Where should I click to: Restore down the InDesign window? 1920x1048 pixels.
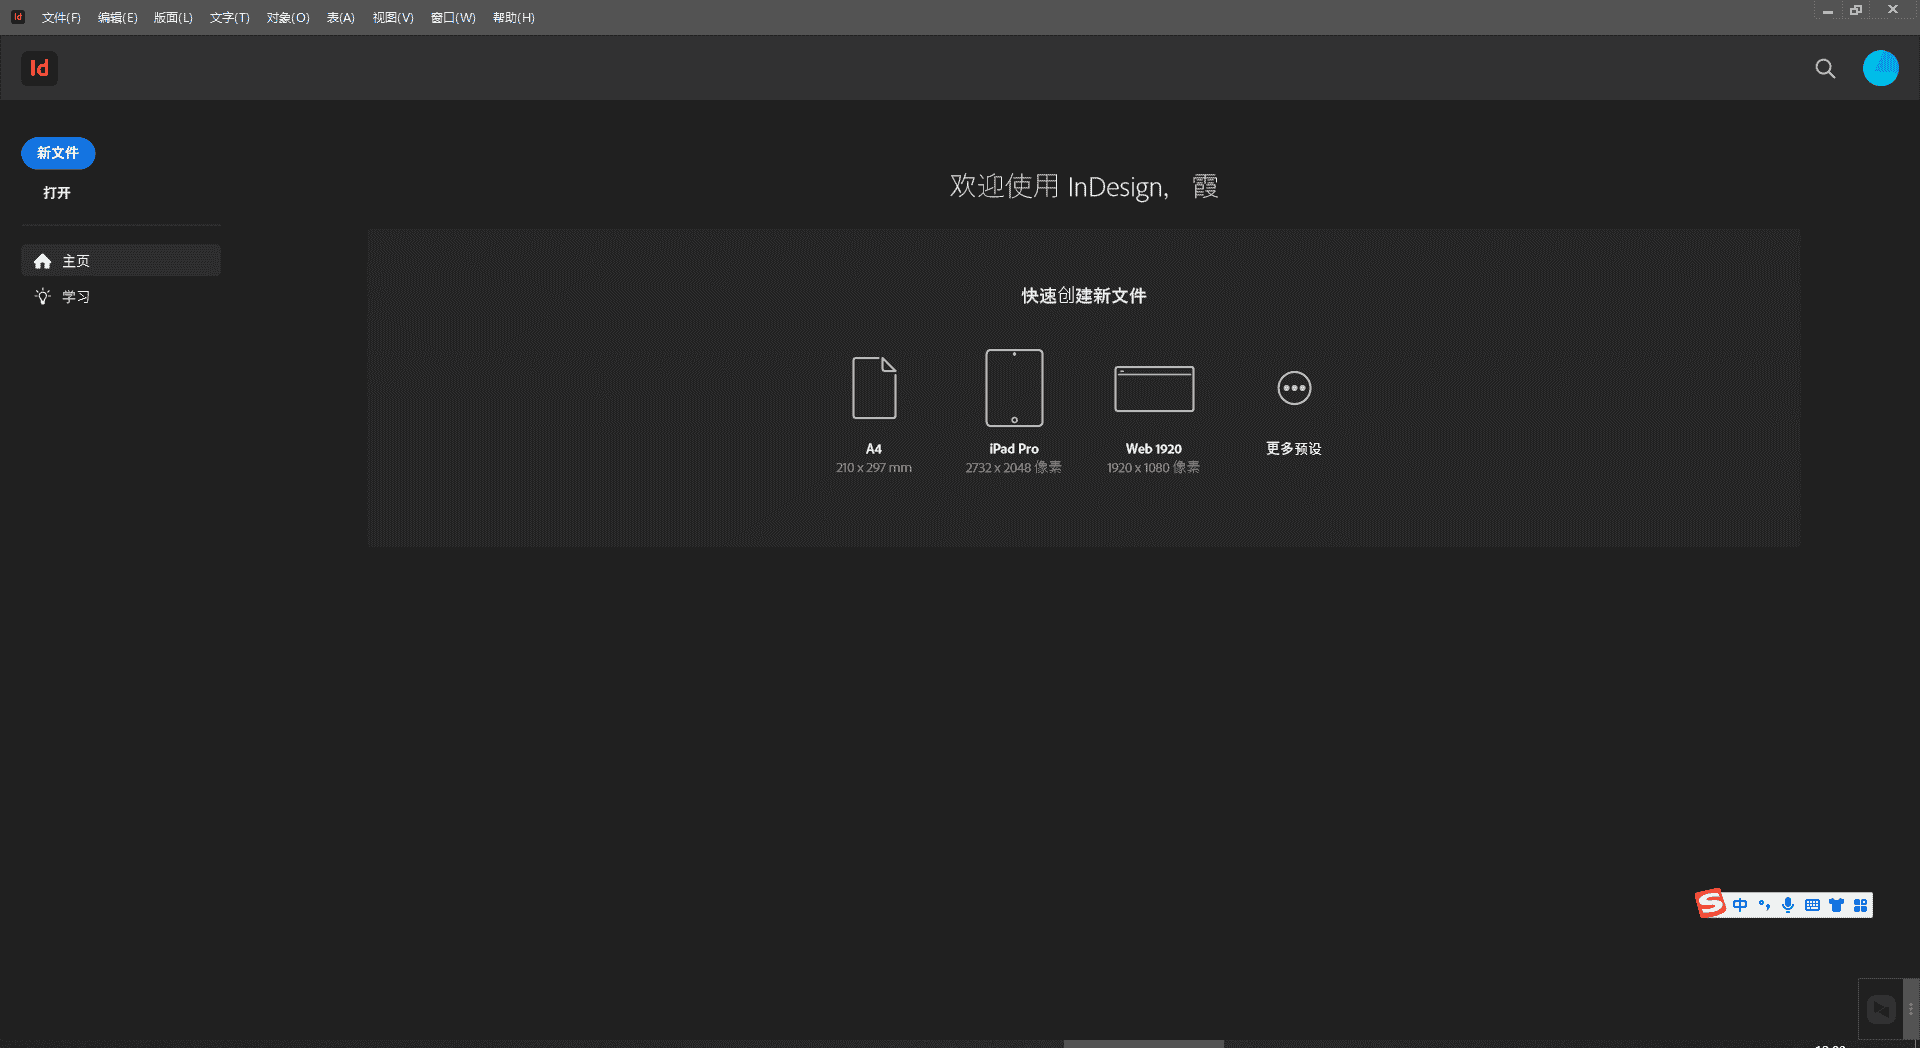[x=1856, y=10]
